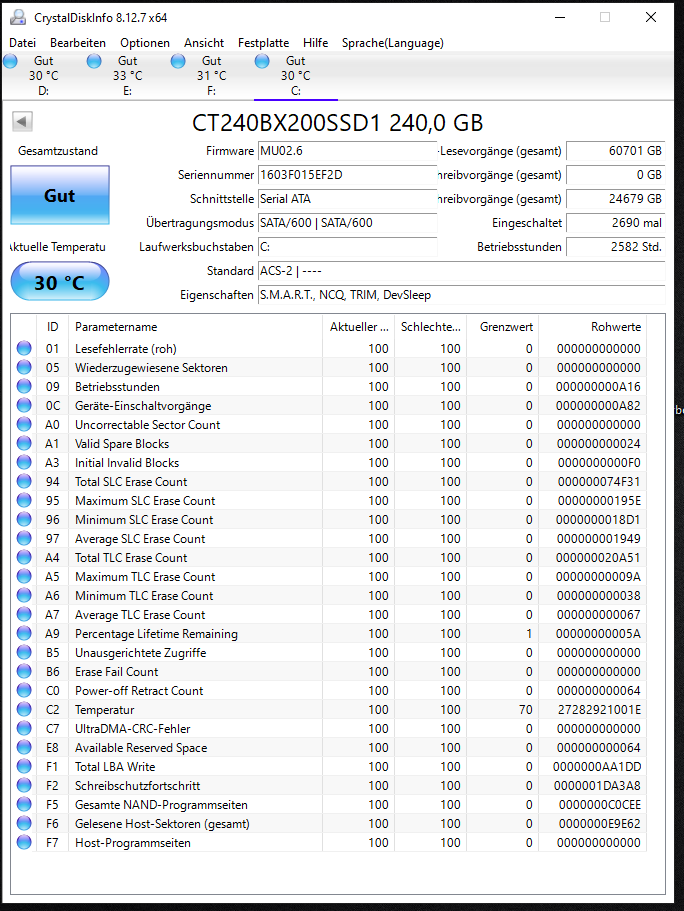The height and width of the screenshot is (911, 684).
Task: Click the Eingeschaltet value 2690 mal
Action: [615, 223]
